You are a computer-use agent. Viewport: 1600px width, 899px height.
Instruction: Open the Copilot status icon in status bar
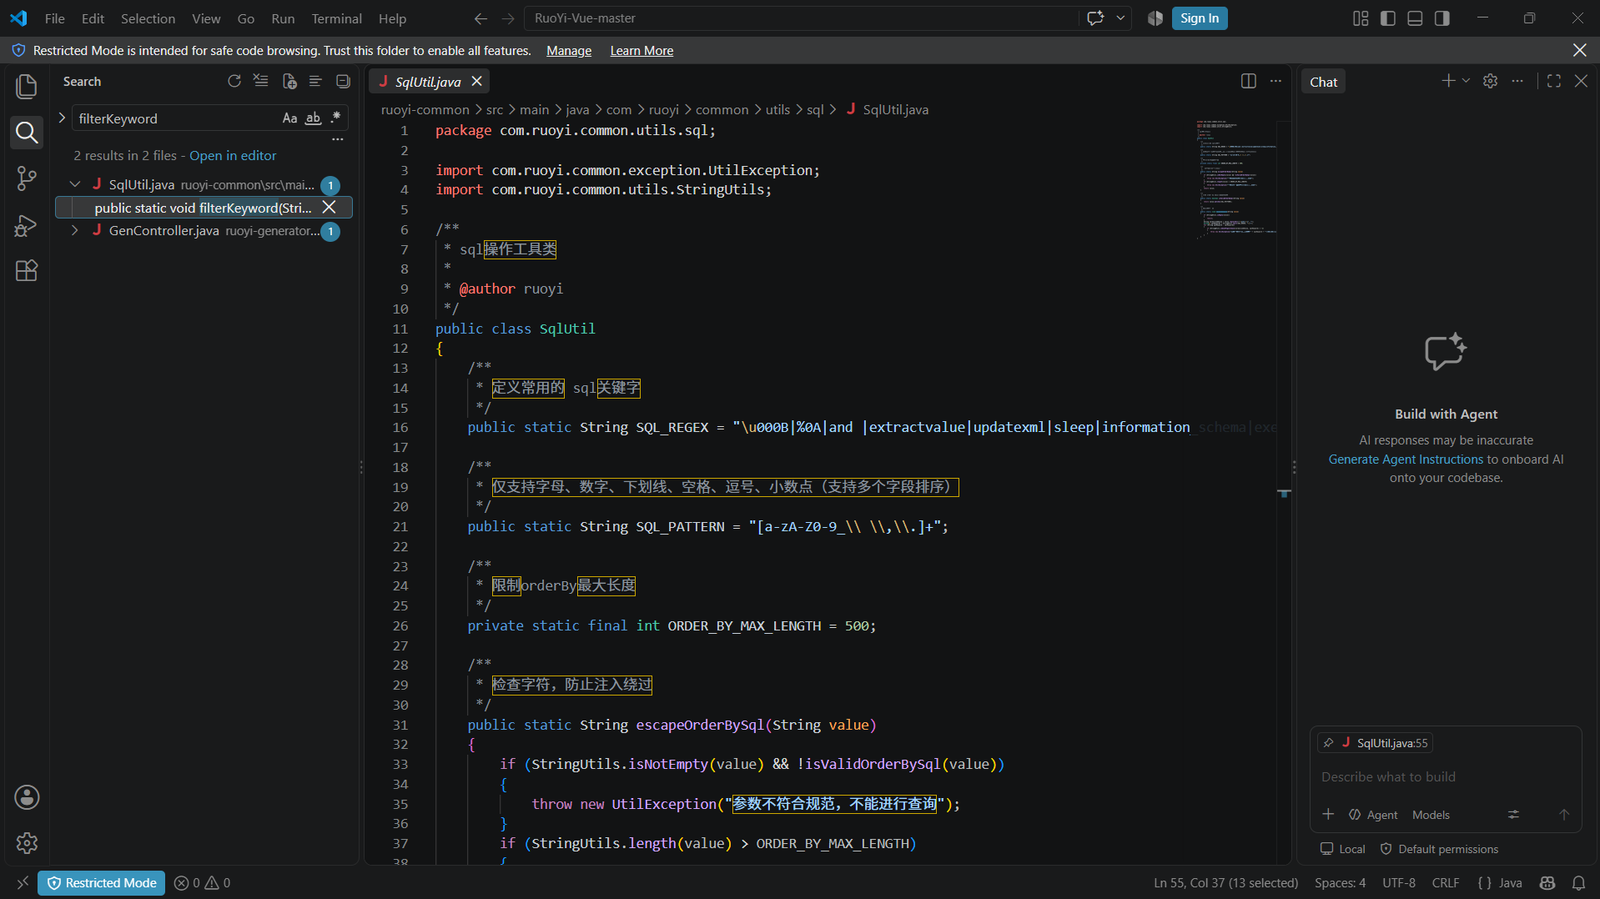1547,883
